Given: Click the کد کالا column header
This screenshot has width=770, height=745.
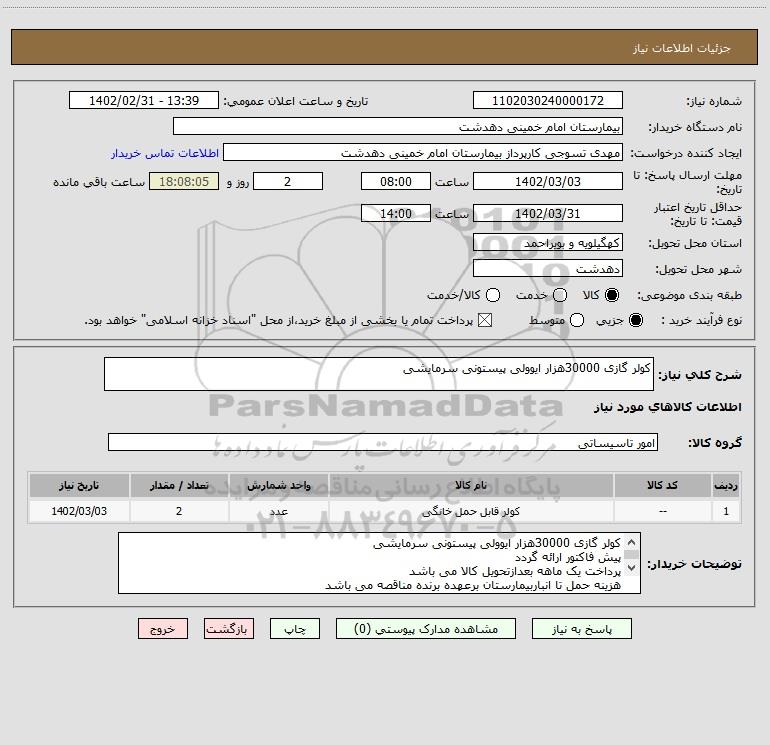Looking at the screenshot, I should coord(662,485).
